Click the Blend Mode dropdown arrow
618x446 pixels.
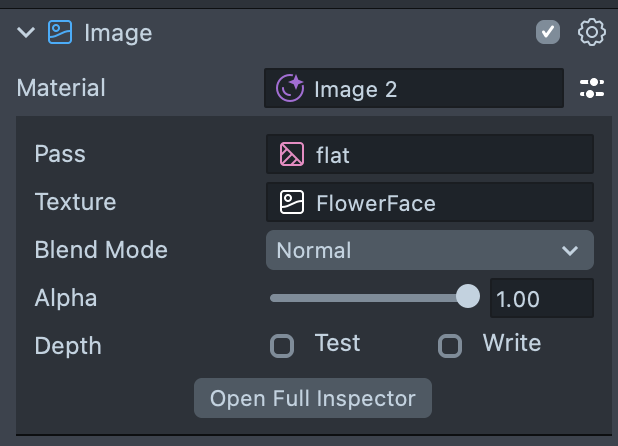570,250
